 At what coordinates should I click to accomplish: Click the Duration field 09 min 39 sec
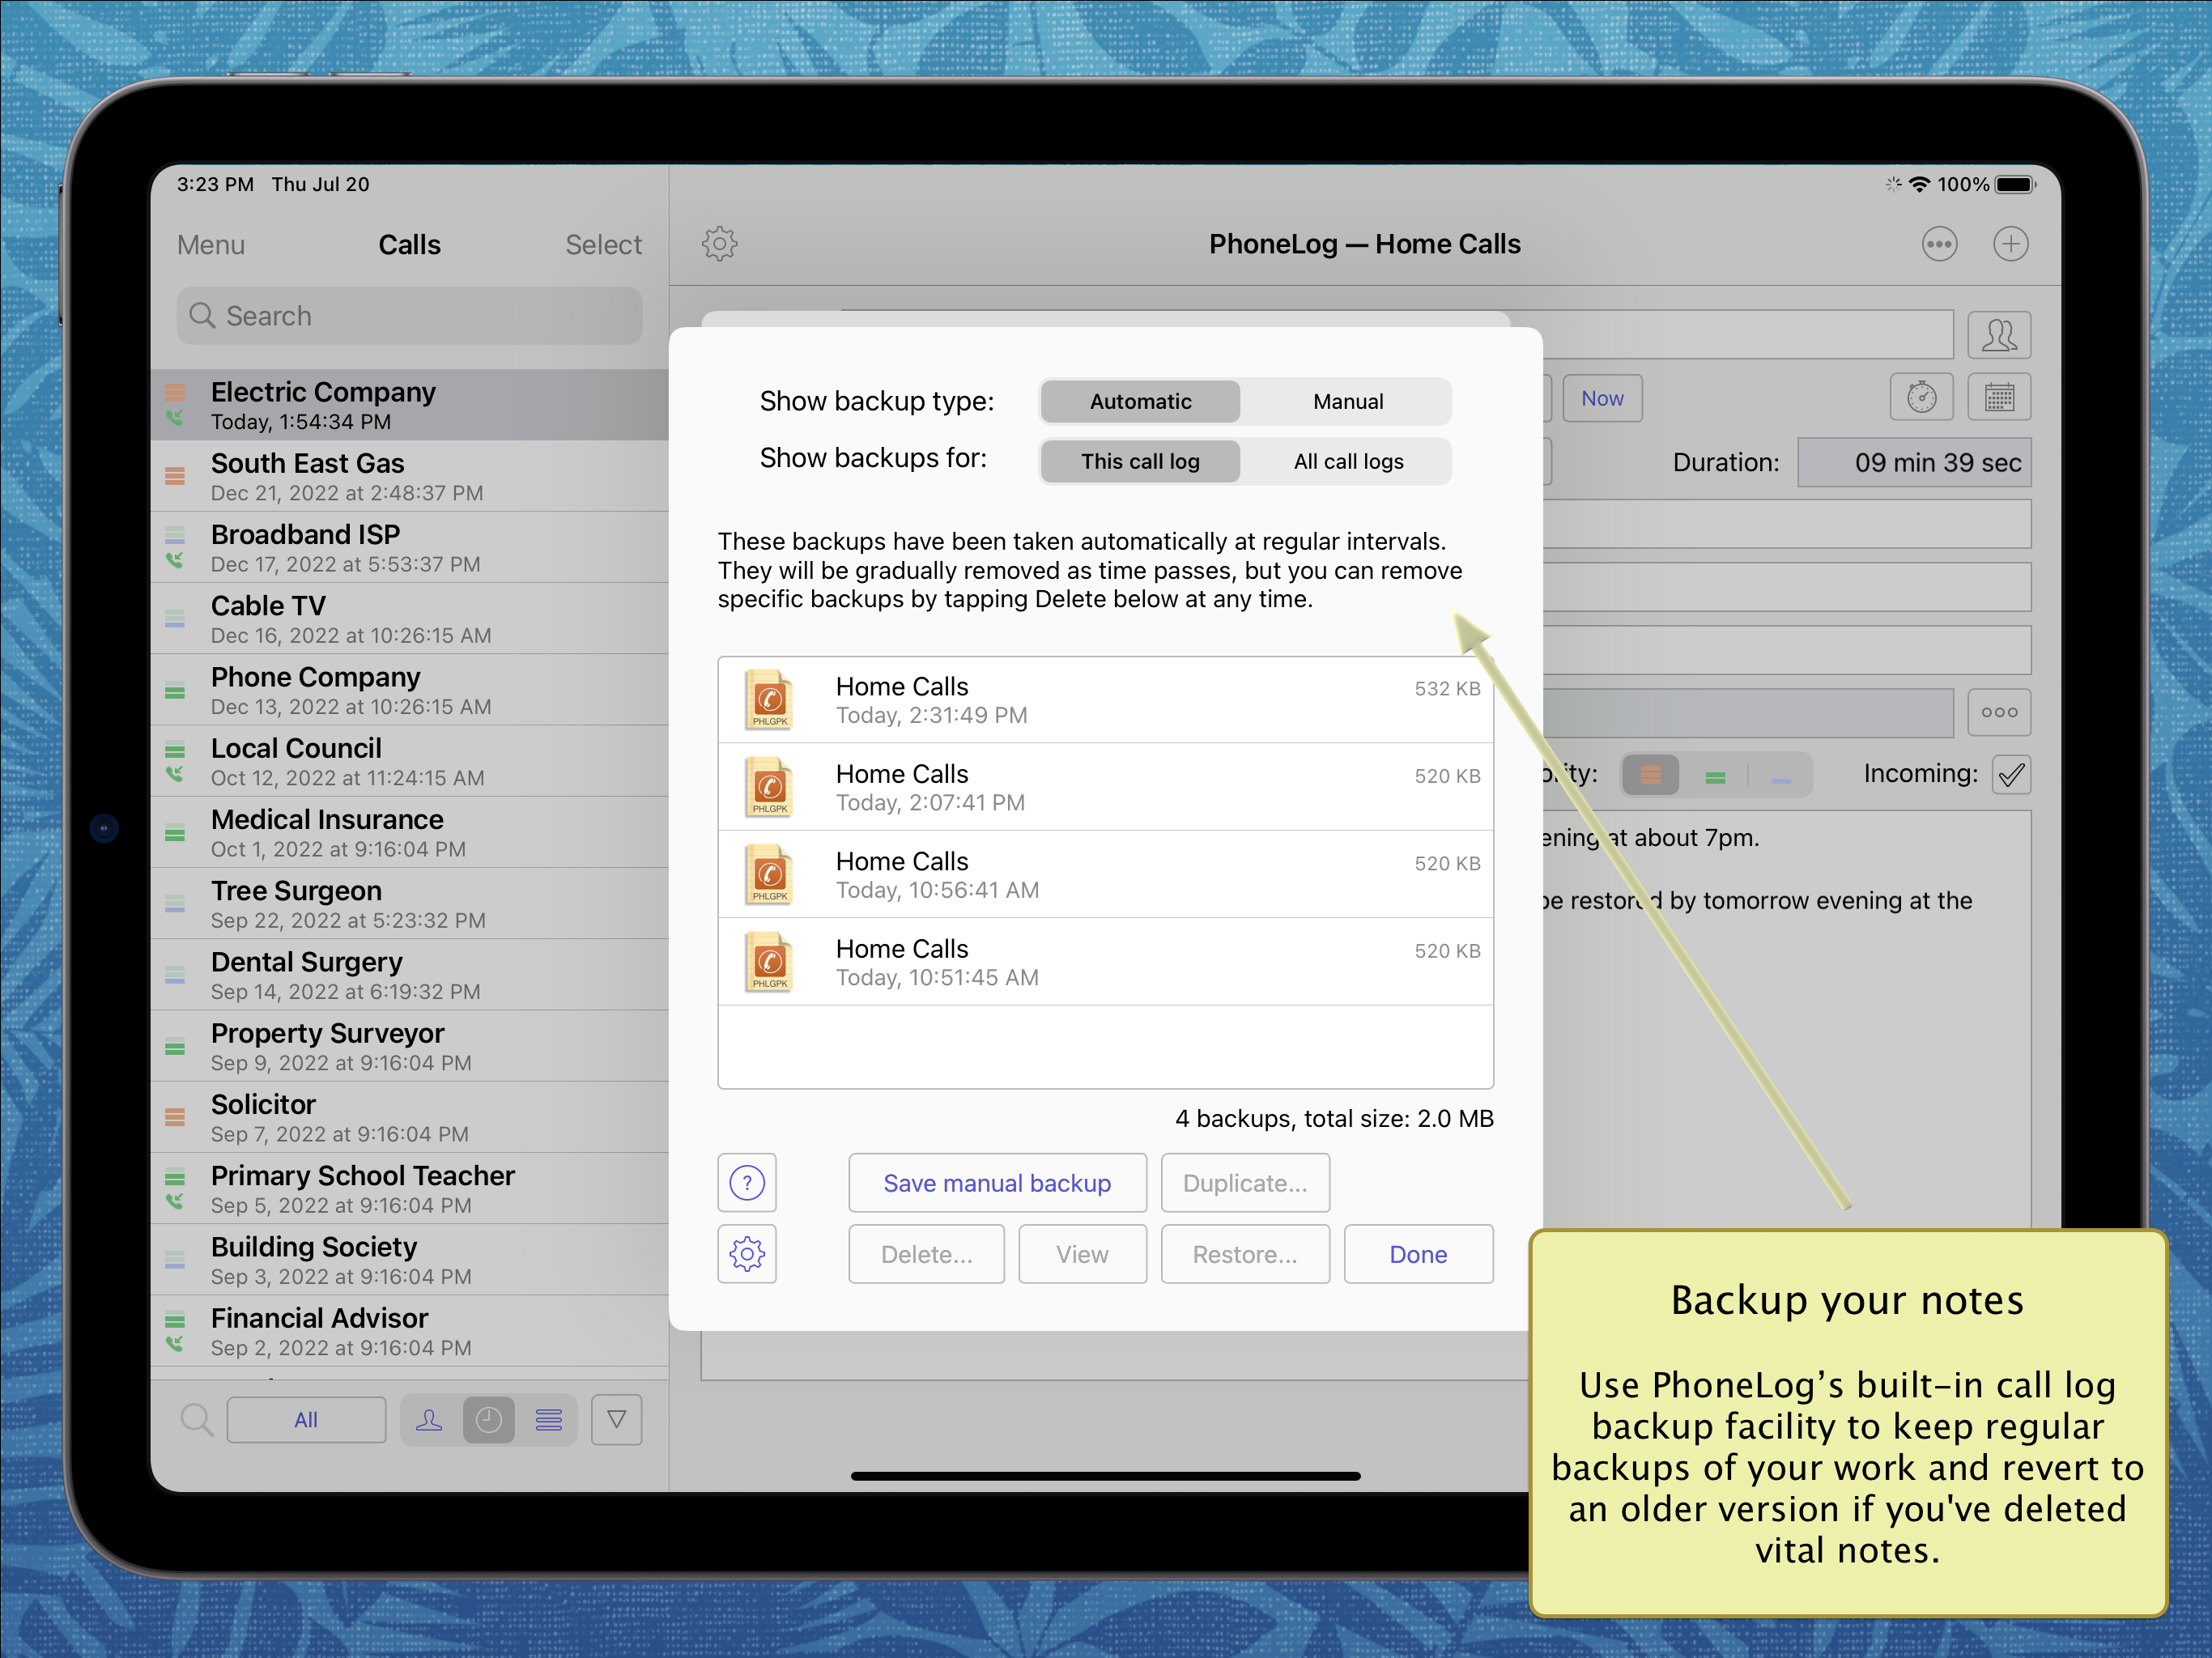[1914, 462]
